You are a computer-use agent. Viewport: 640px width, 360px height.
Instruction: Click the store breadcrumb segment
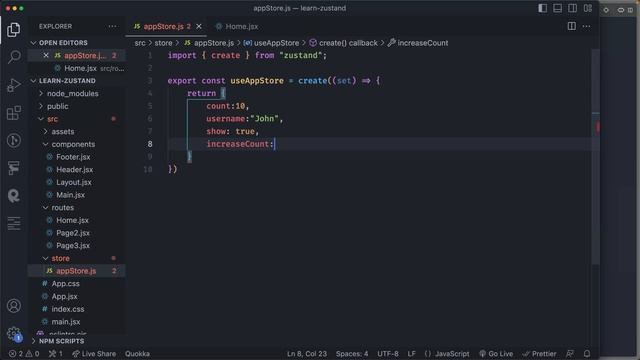click(163, 43)
